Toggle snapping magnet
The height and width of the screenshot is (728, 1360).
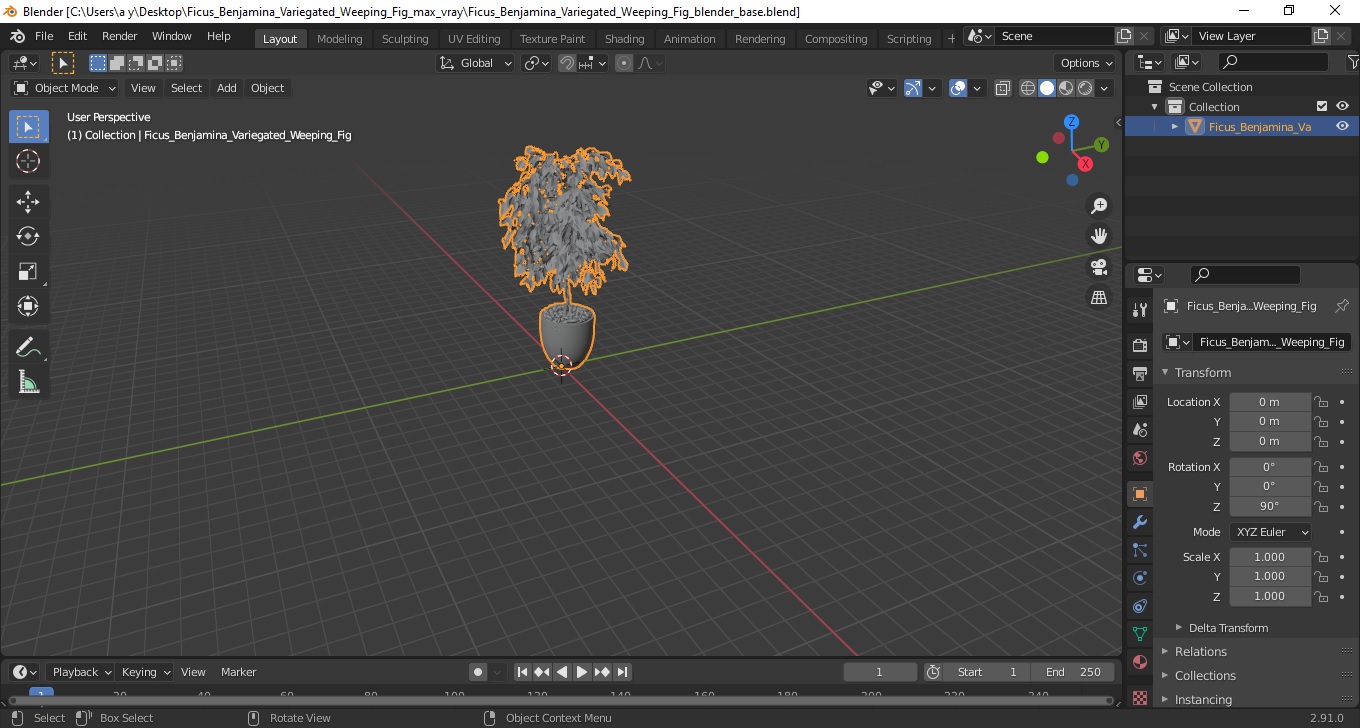click(x=567, y=63)
